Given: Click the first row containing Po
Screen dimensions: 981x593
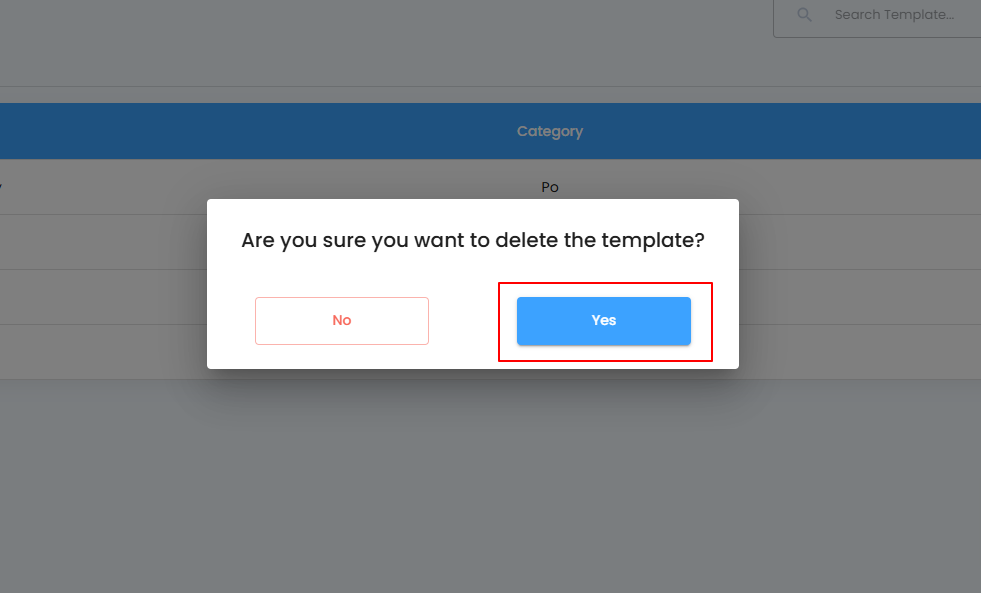Looking at the screenshot, I should [490, 187].
